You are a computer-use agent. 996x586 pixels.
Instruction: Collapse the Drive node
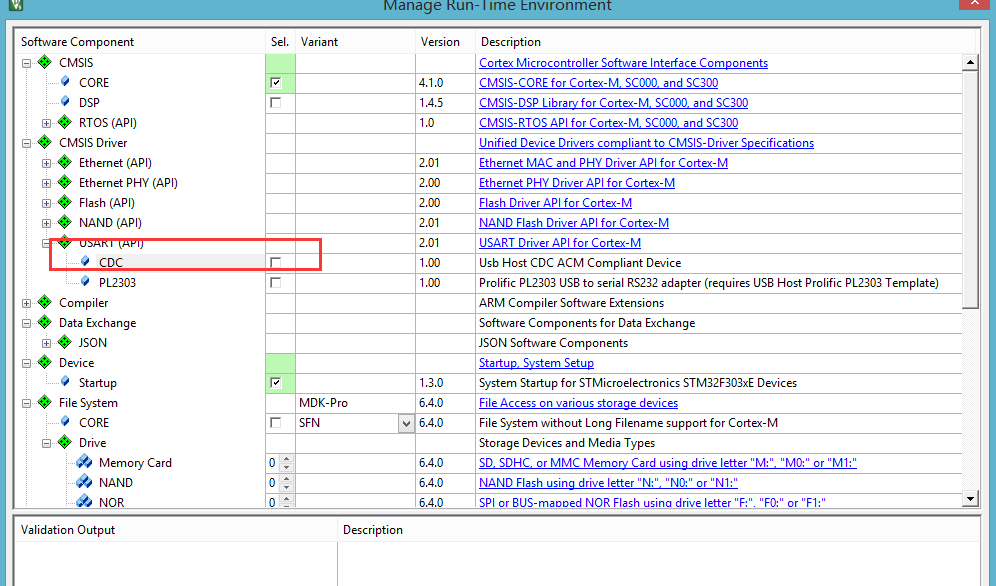coord(46,443)
